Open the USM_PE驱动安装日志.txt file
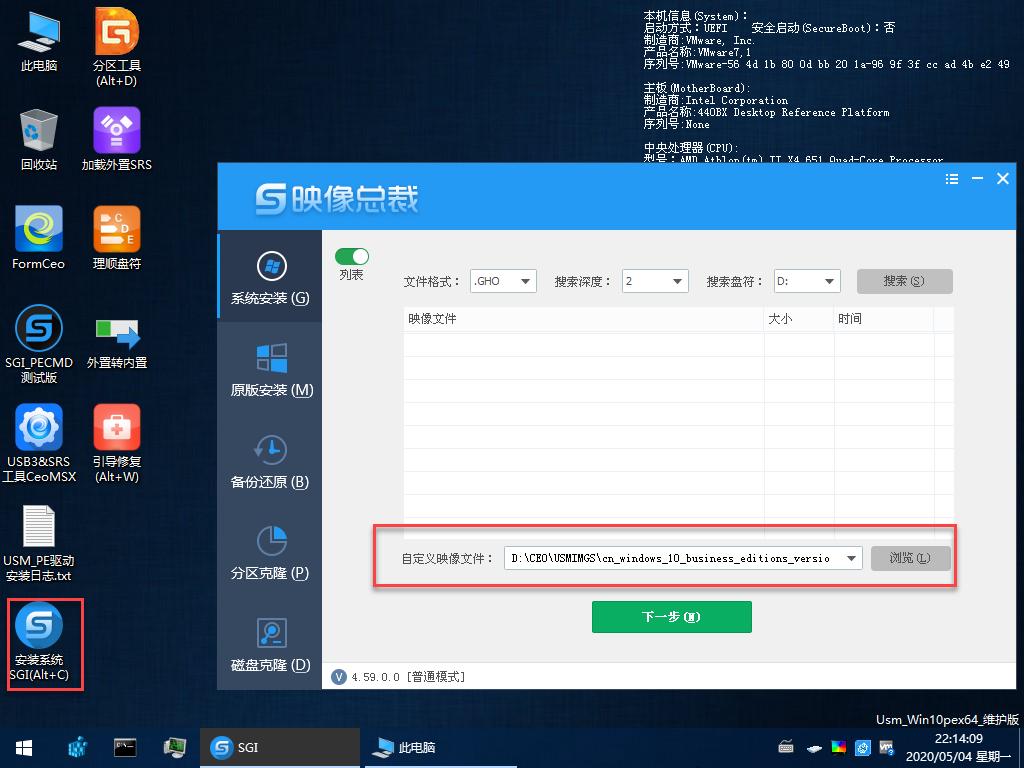The height and width of the screenshot is (768, 1024). tap(40, 525)
